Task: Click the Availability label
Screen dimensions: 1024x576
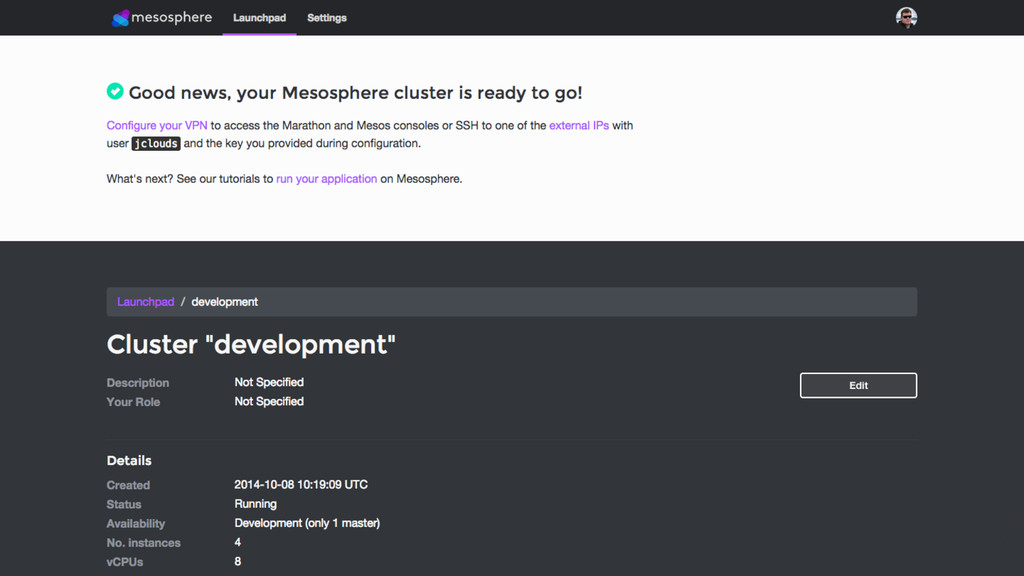Action: point(136,524)
